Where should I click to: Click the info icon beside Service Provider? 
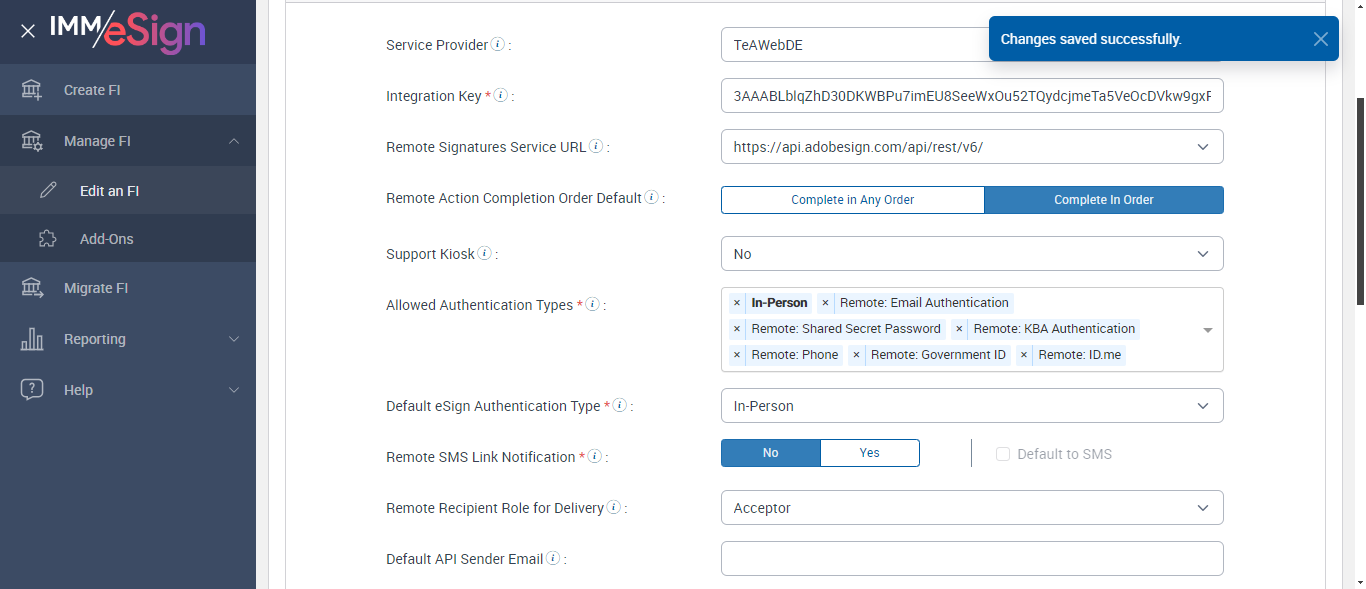point(498,45)
